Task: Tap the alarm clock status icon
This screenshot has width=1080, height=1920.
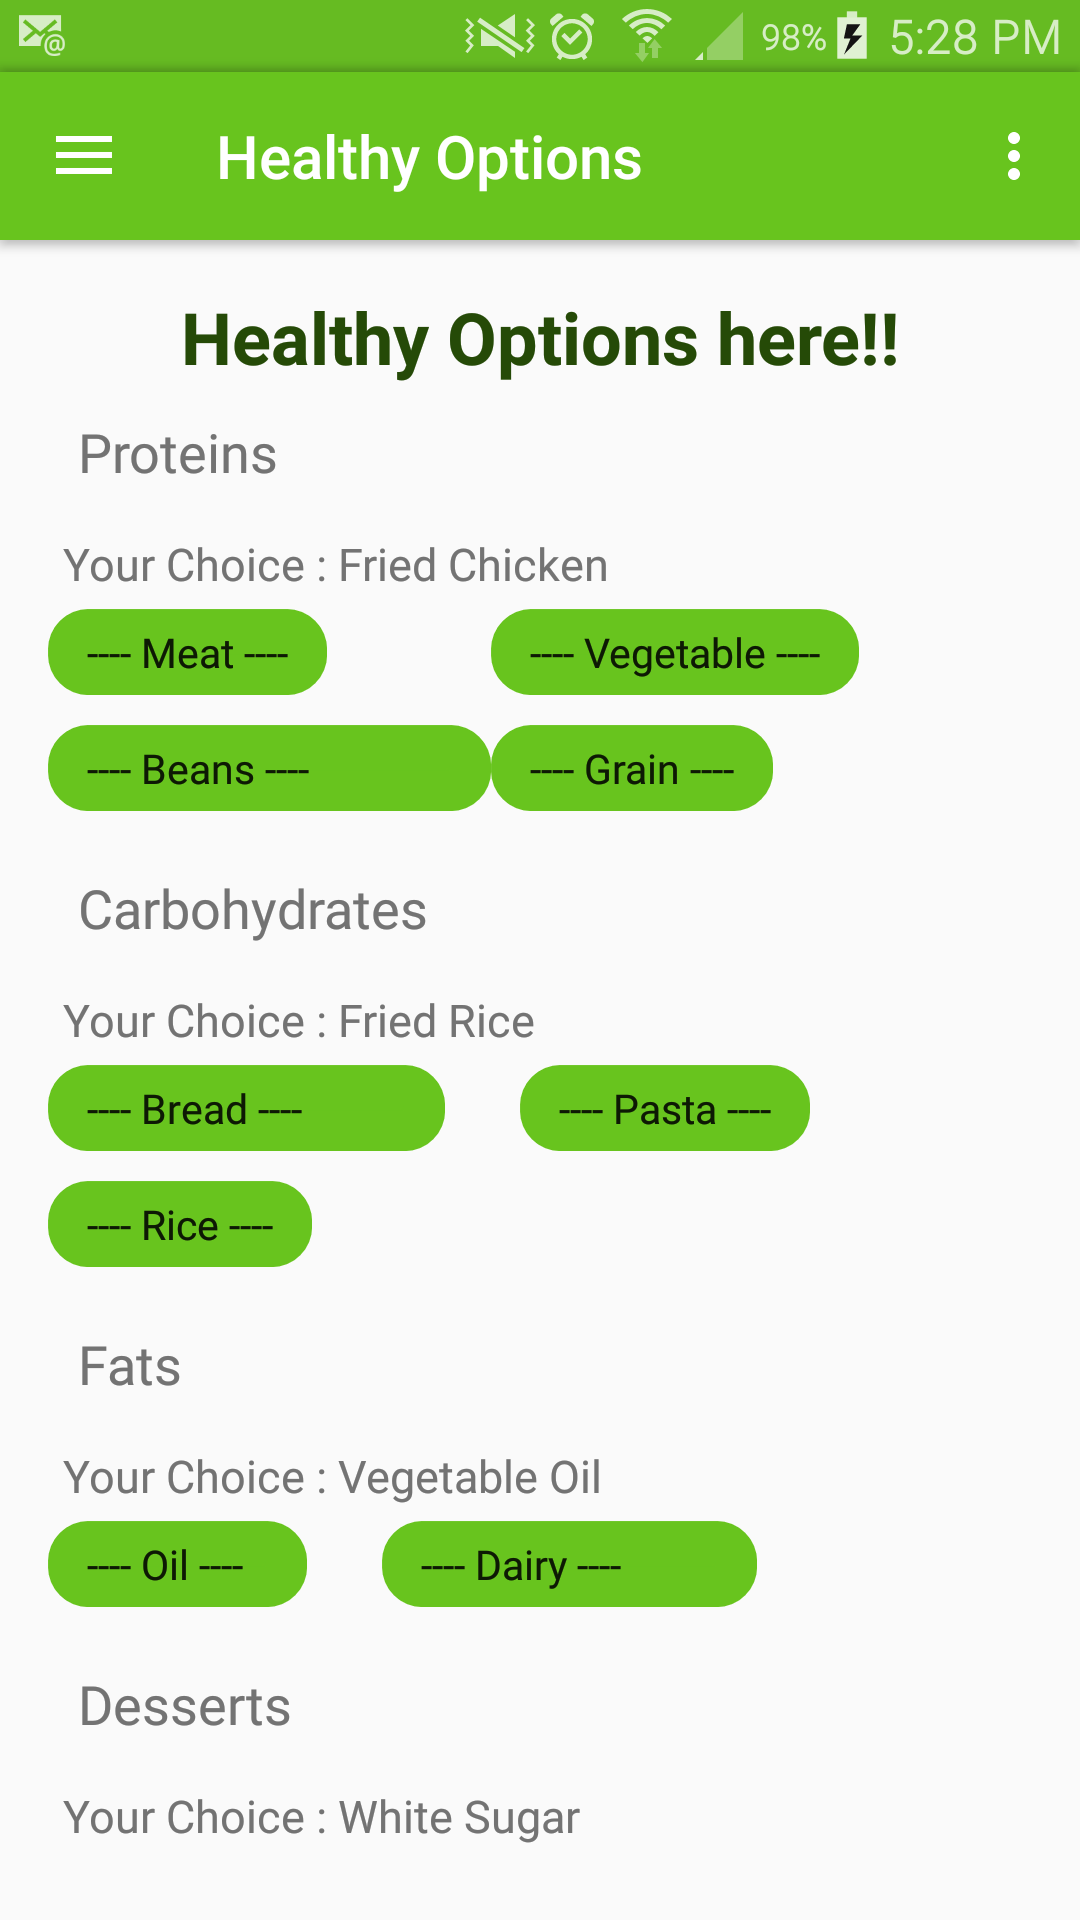Action: point(572,38)
